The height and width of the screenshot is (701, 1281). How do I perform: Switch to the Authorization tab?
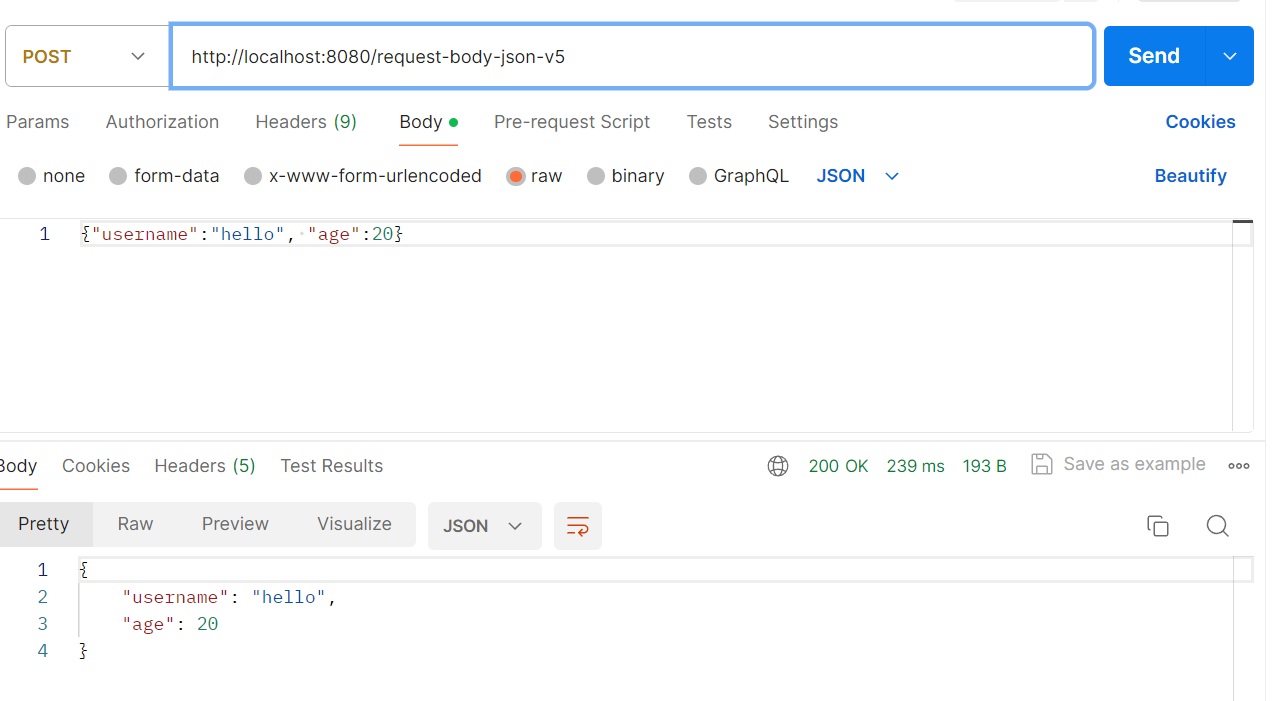(162, 122)
